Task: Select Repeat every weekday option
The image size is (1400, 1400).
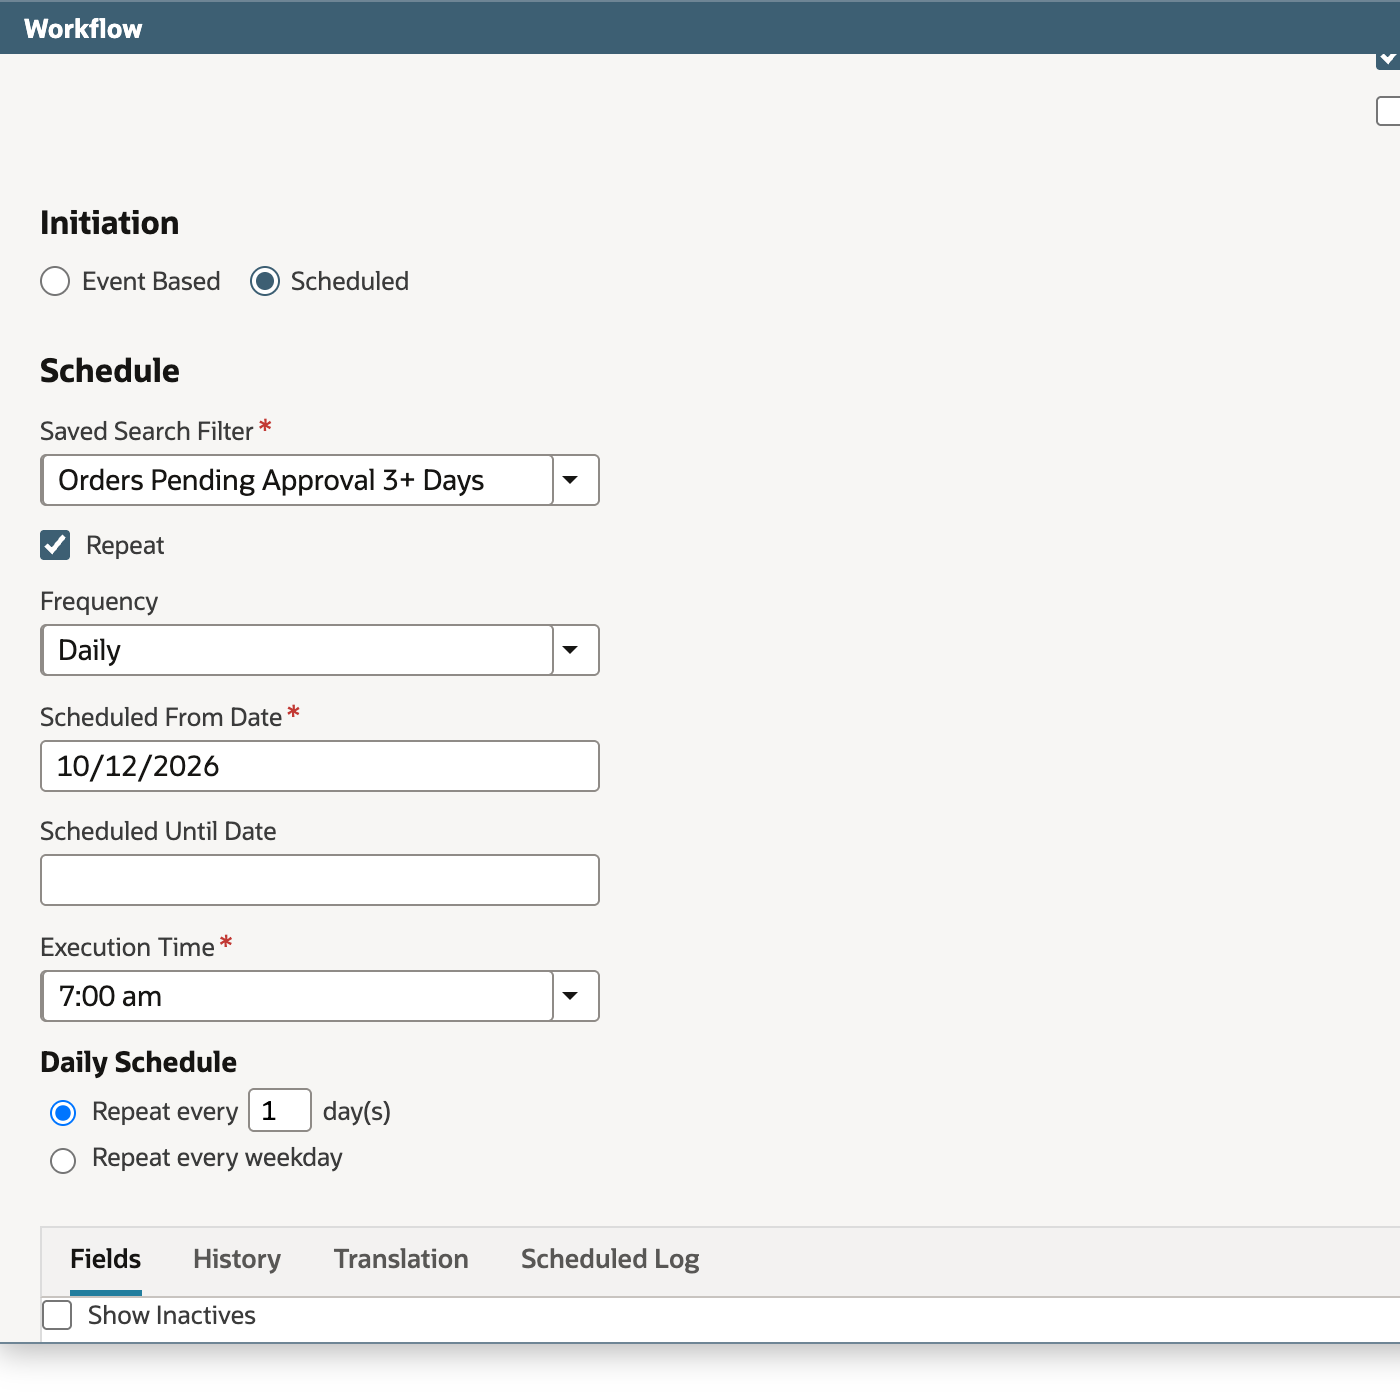Action: [x=63, y=1160]
